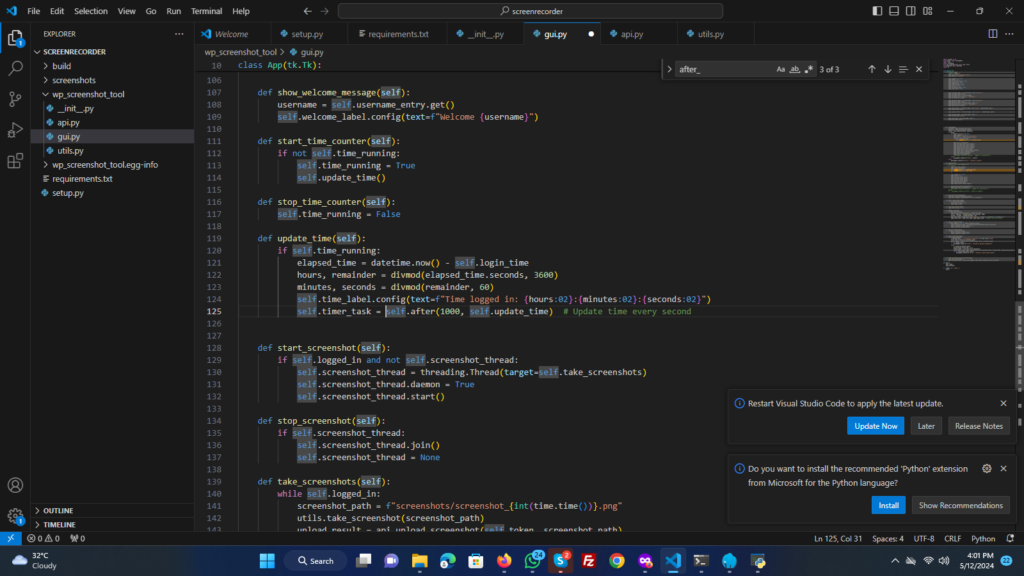
Task: Open the Run and Debug view
Action: pyautogui.click(x=15, y=130)
